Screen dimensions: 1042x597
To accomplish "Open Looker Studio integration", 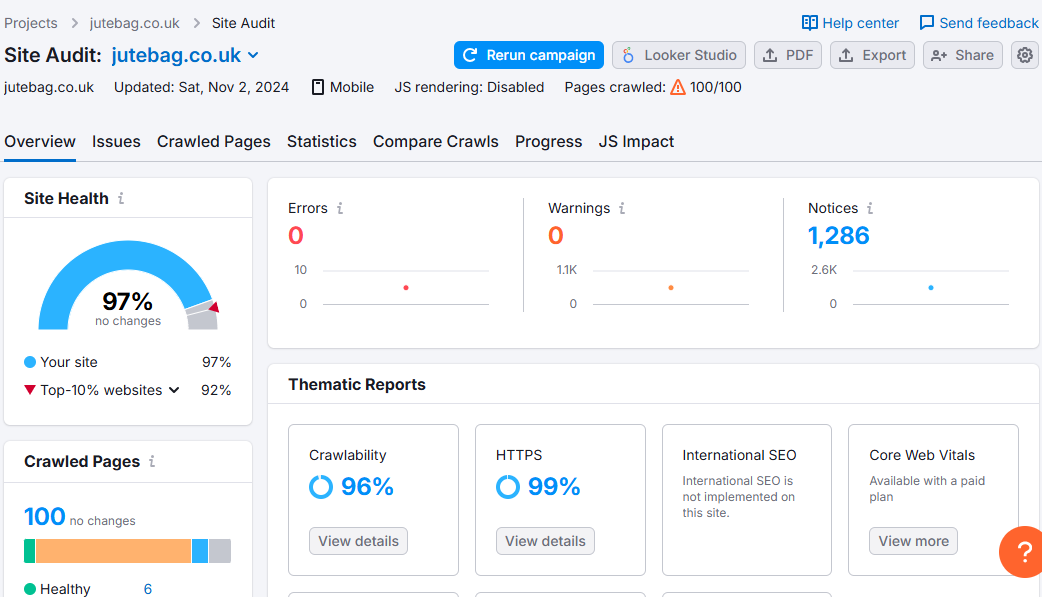I will (679, 55).
